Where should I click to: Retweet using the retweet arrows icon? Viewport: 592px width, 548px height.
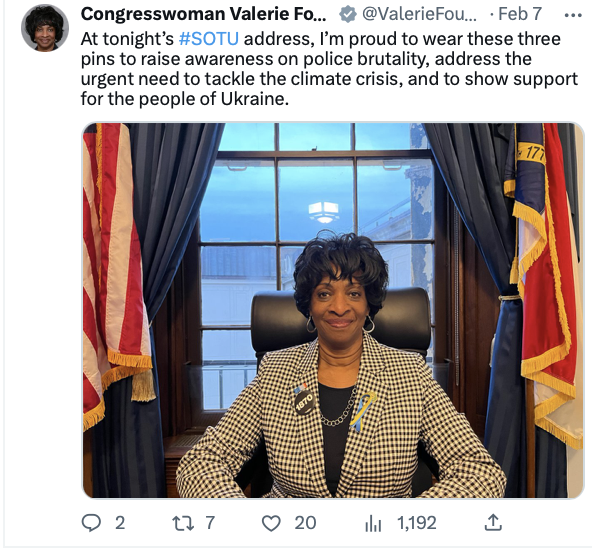point(183,523)
